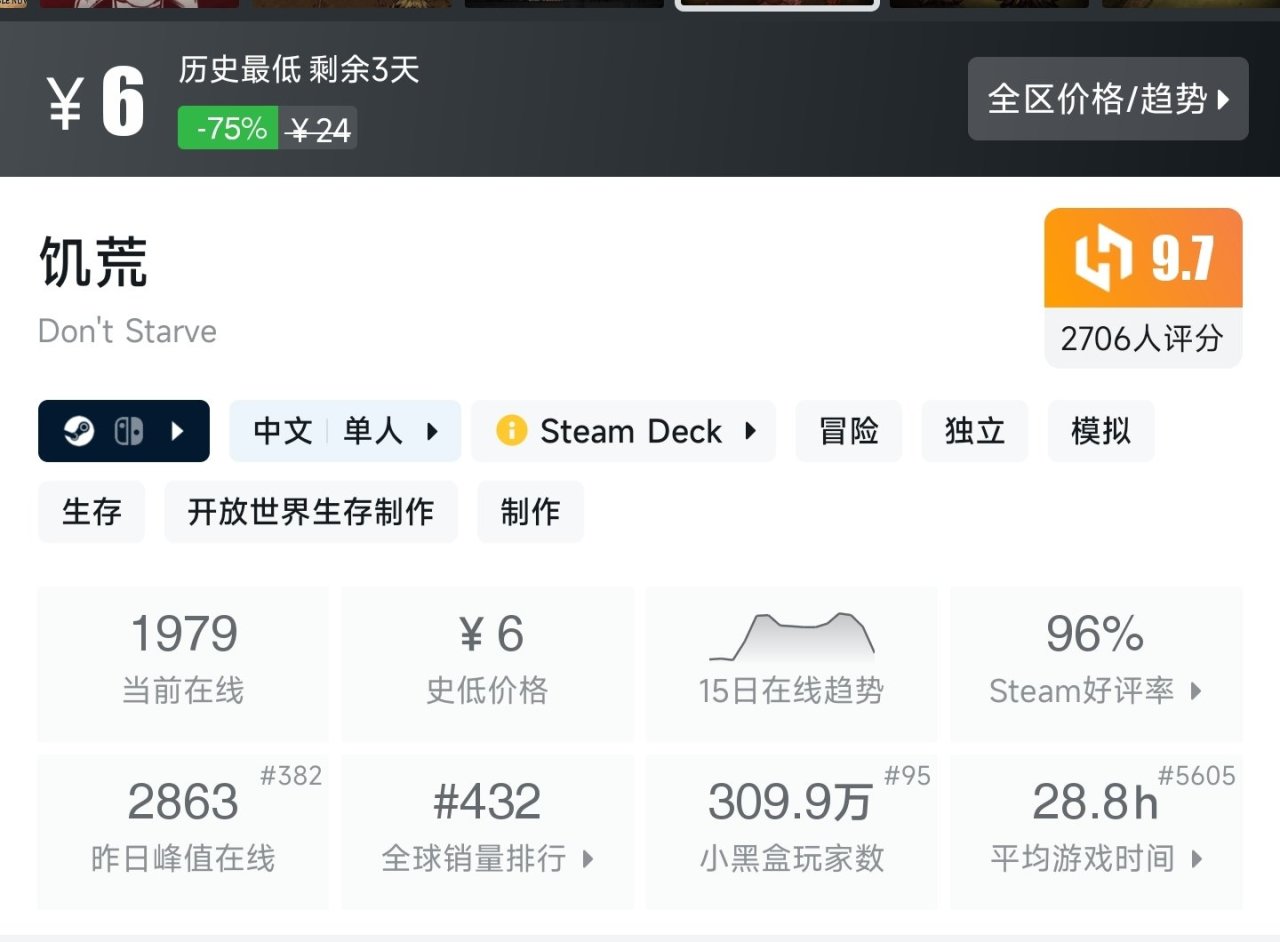
Task: Open the 当前在线 1979 stat card
Action: [183, 664]
